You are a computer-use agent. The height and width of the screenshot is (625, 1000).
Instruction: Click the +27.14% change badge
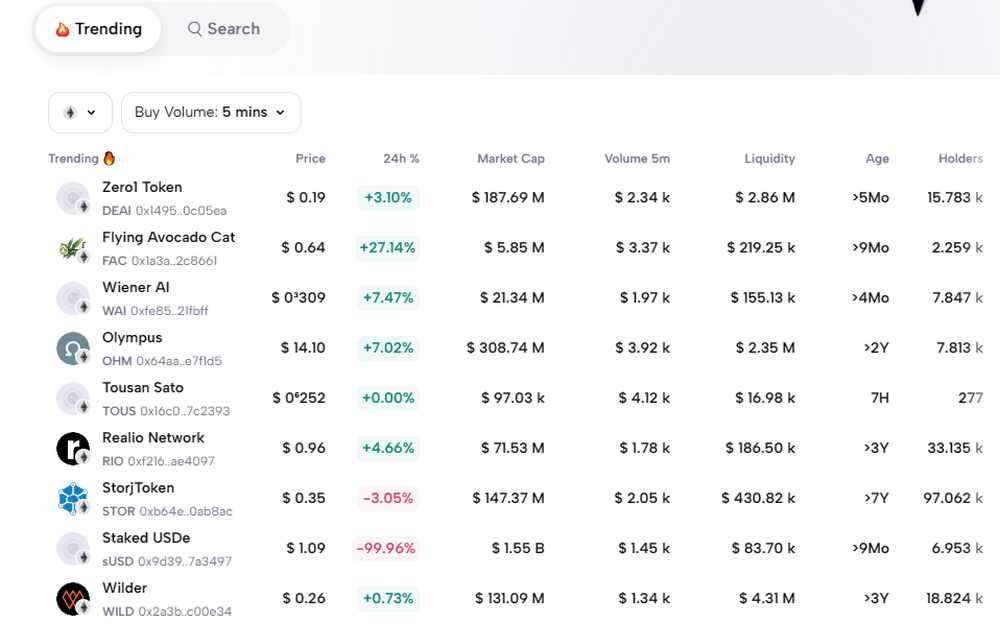coord(388,247)
